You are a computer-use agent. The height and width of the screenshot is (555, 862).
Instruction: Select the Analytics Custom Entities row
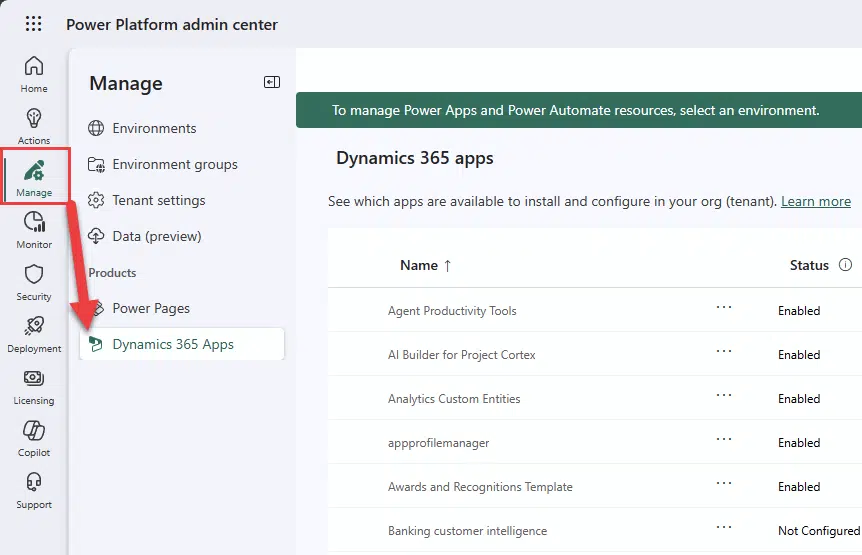595,398
